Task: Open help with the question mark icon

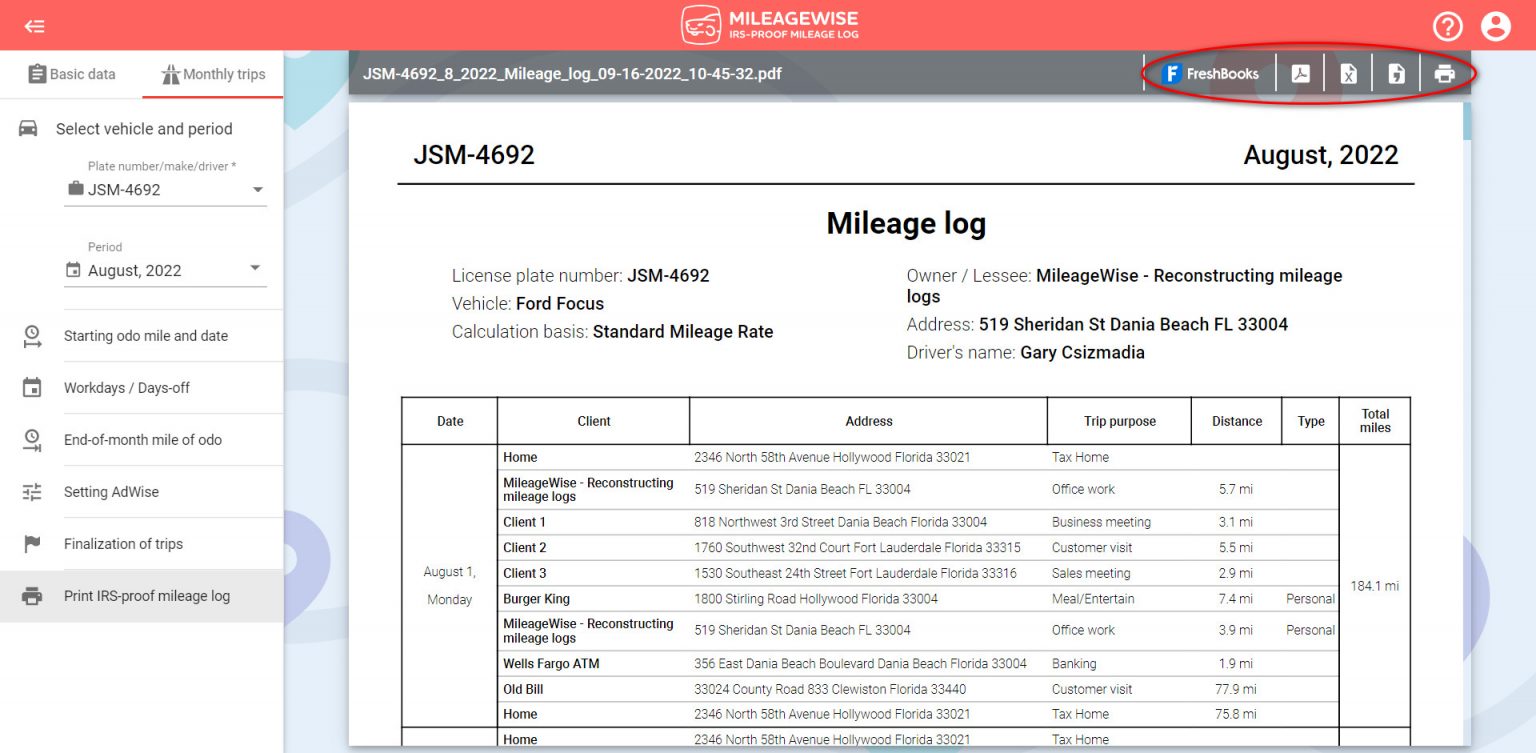Action: [1447, 26]
